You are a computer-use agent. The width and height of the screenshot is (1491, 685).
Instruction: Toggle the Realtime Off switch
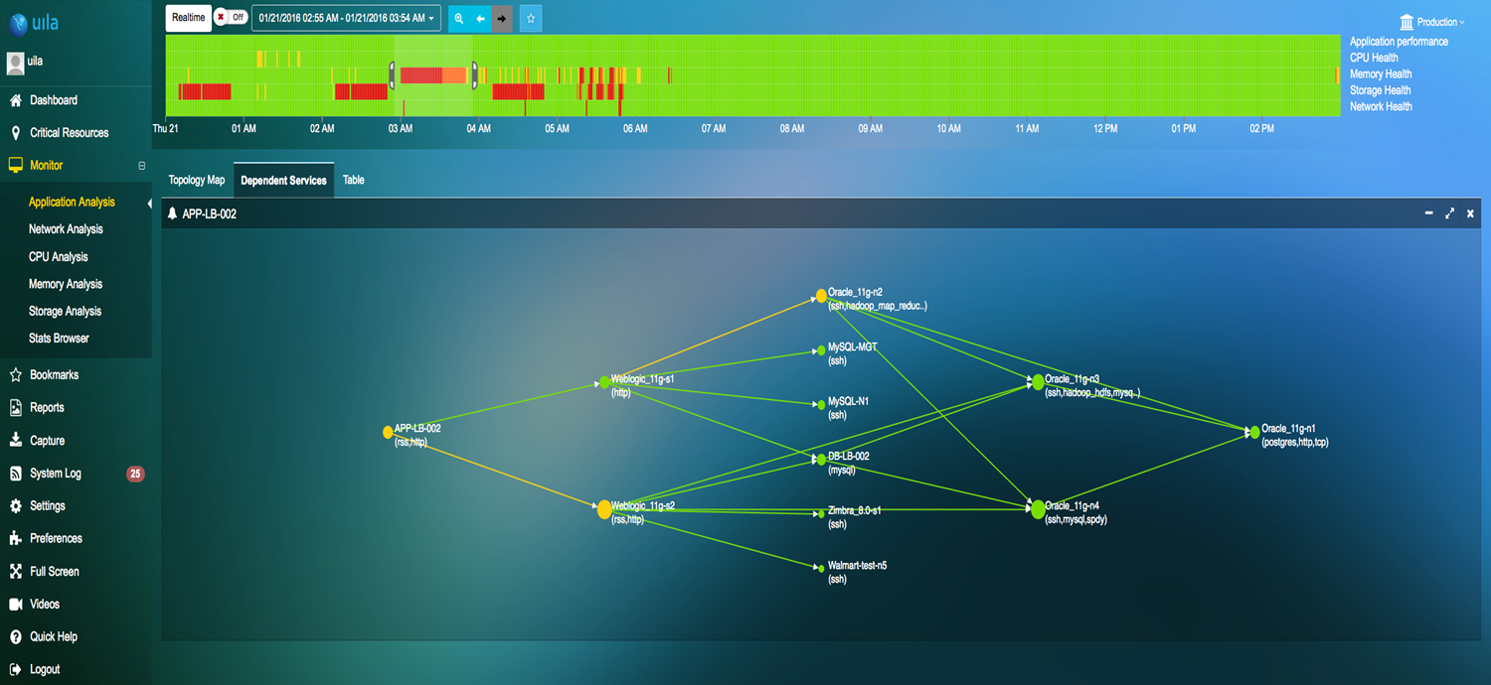231,18
